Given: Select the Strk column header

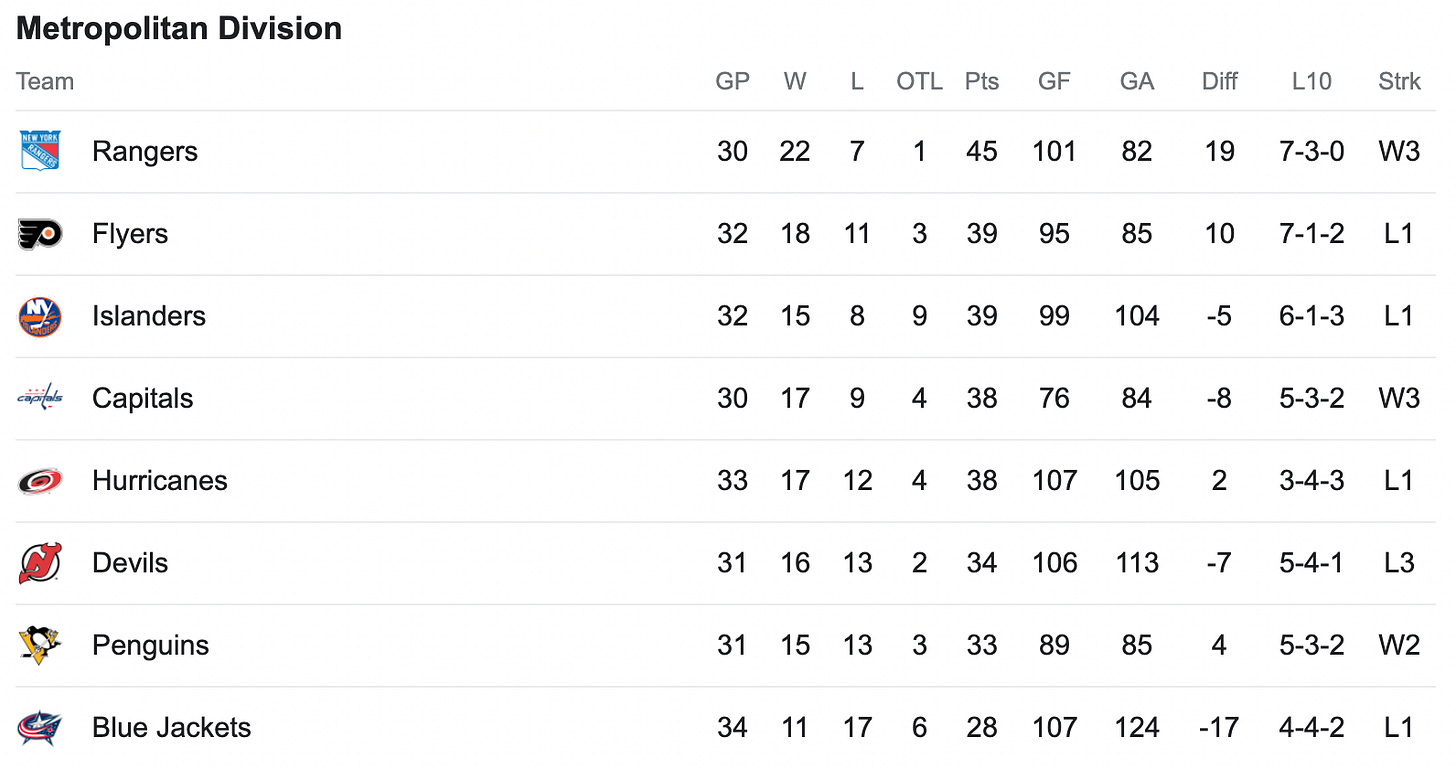Looking at the screenshot, I should 1399,82.
